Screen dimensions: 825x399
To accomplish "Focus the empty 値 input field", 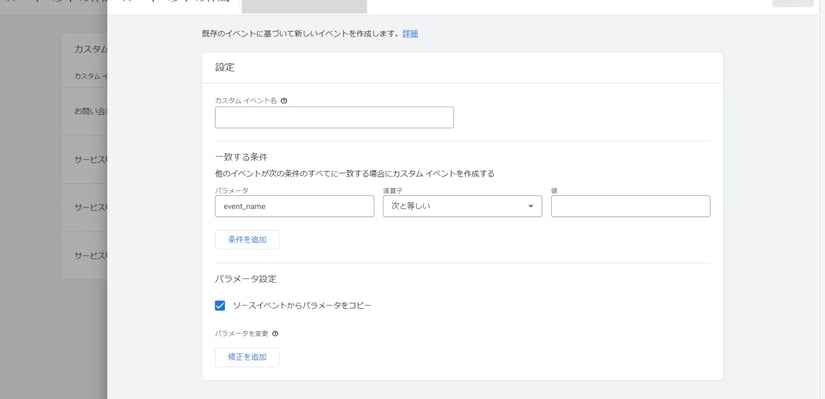I will 631,206.
